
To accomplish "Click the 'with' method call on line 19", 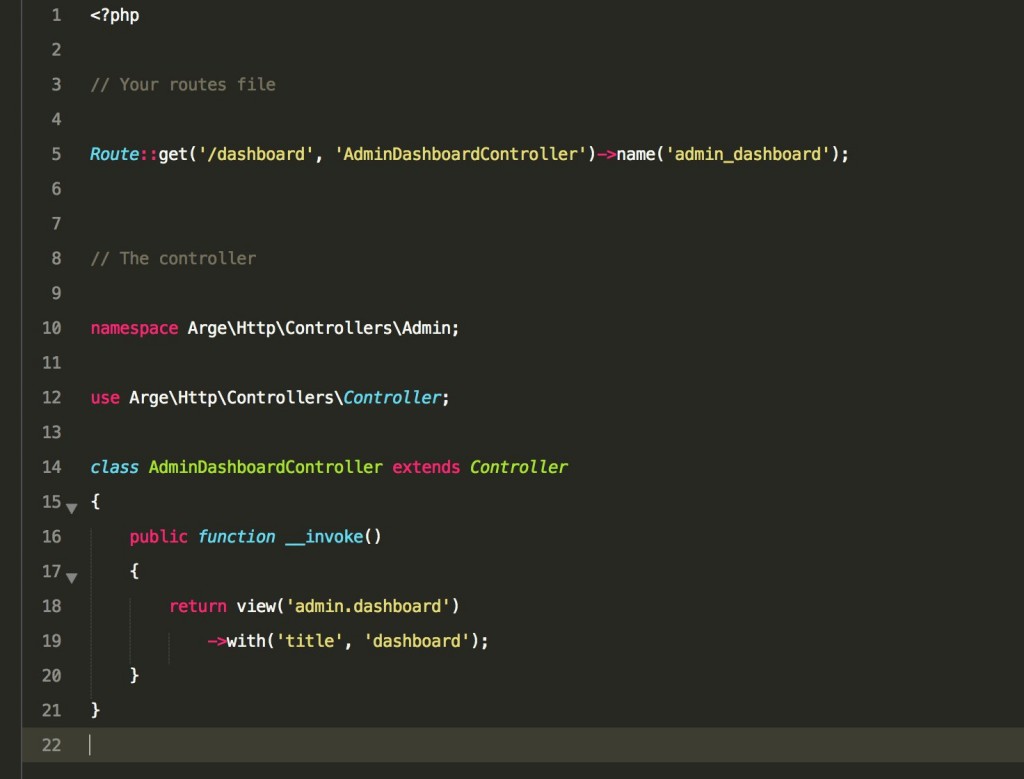I will (246, 641).
